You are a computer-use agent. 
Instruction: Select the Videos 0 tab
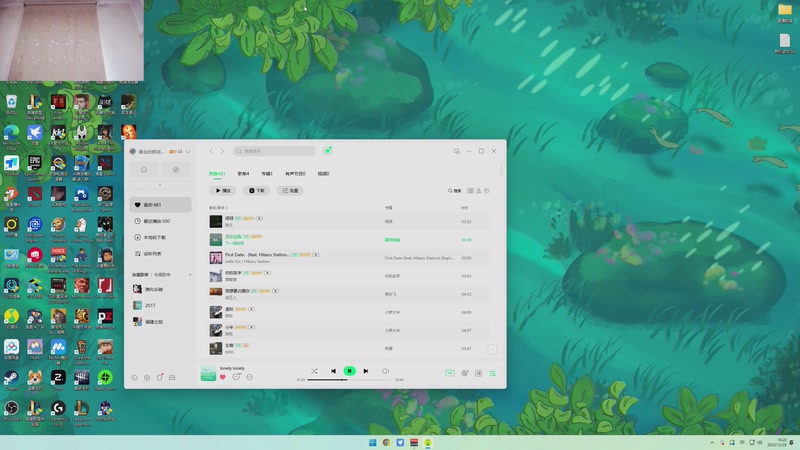pyautogui.click(x=323, y=173)
